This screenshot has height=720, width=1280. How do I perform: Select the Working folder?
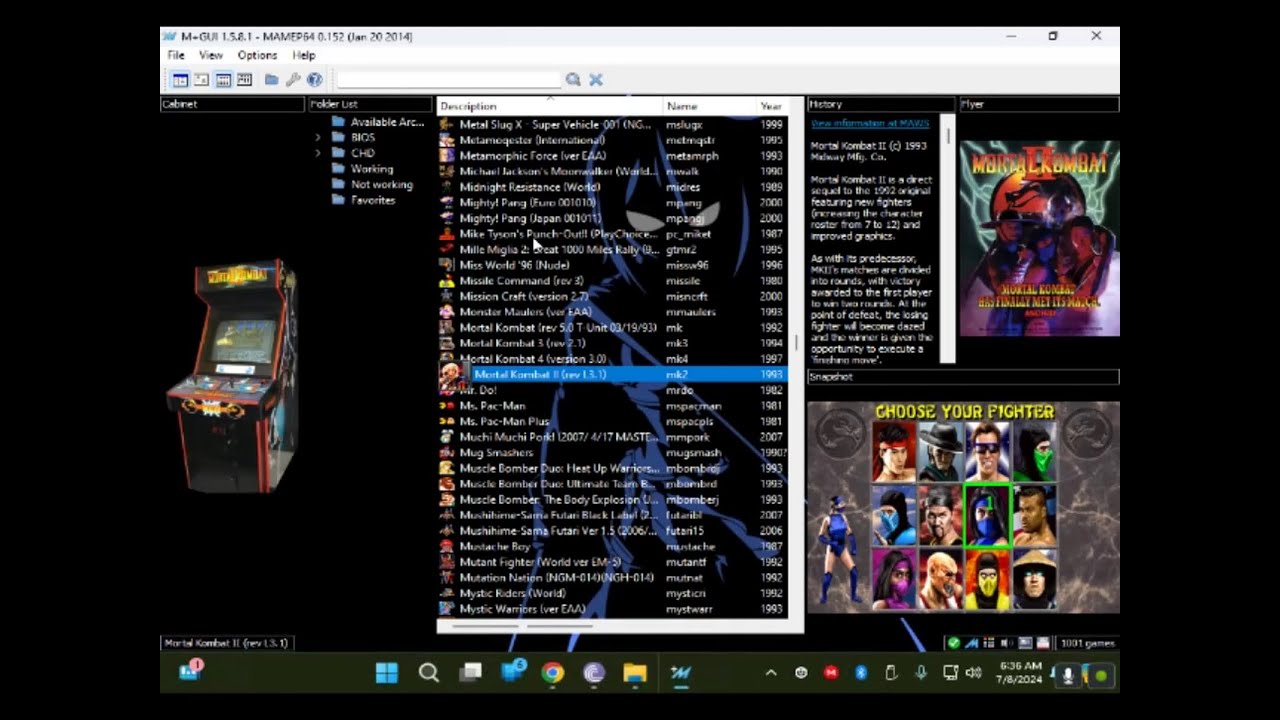click(x=363, y=169)
